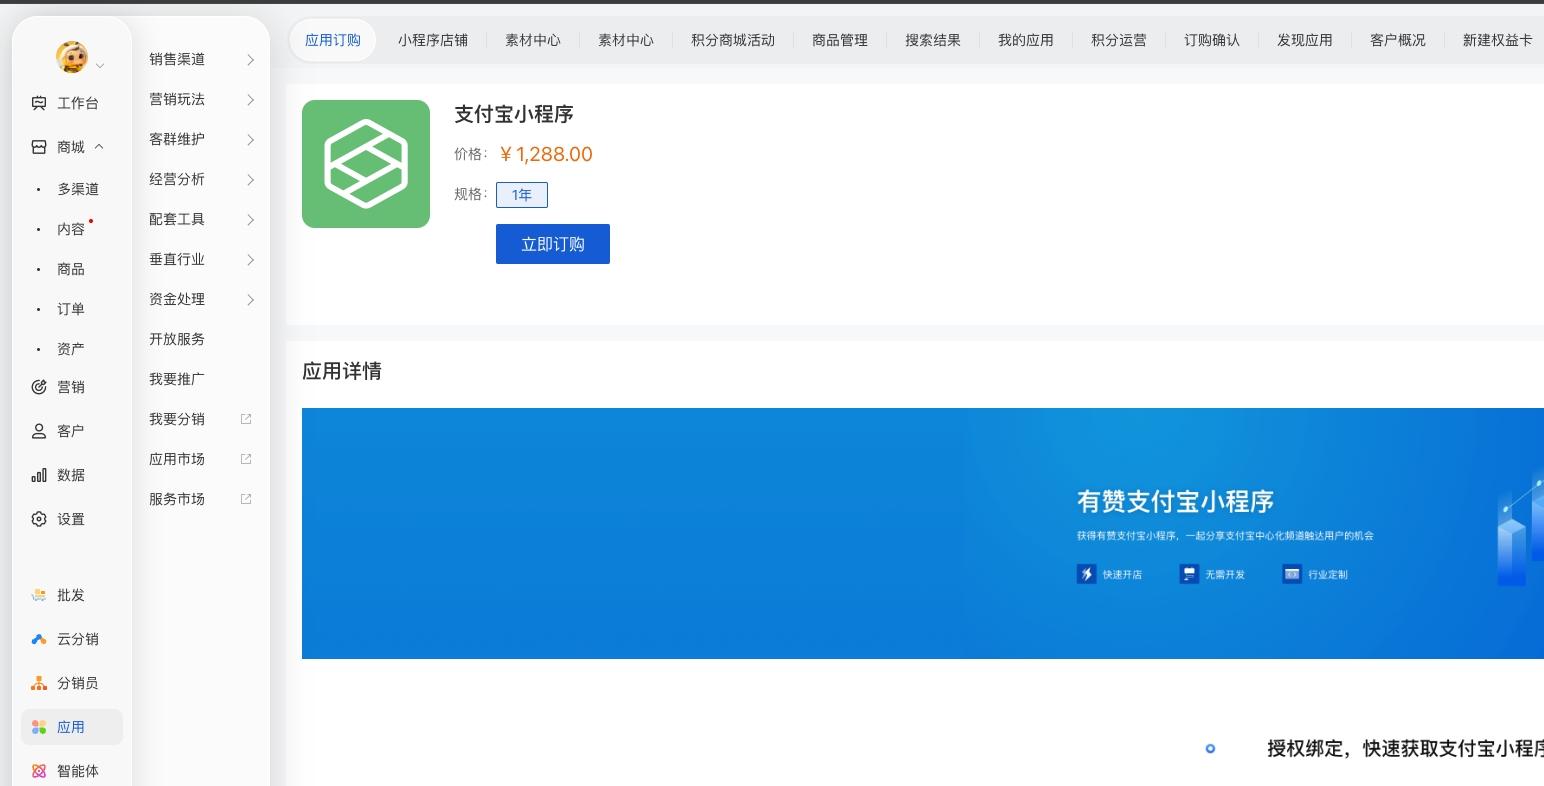Open the 营销 marketing icon
Image resolution: width=1544 pixels, height=786 pixels.
(x=39, y=387)
